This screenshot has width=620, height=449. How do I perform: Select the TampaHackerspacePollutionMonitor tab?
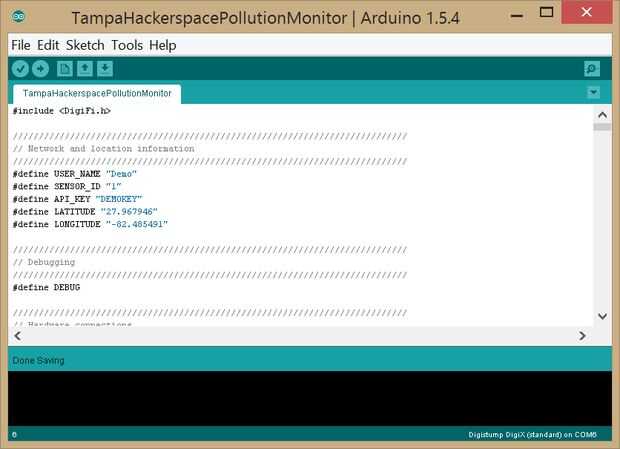click(x=97, y=93)
